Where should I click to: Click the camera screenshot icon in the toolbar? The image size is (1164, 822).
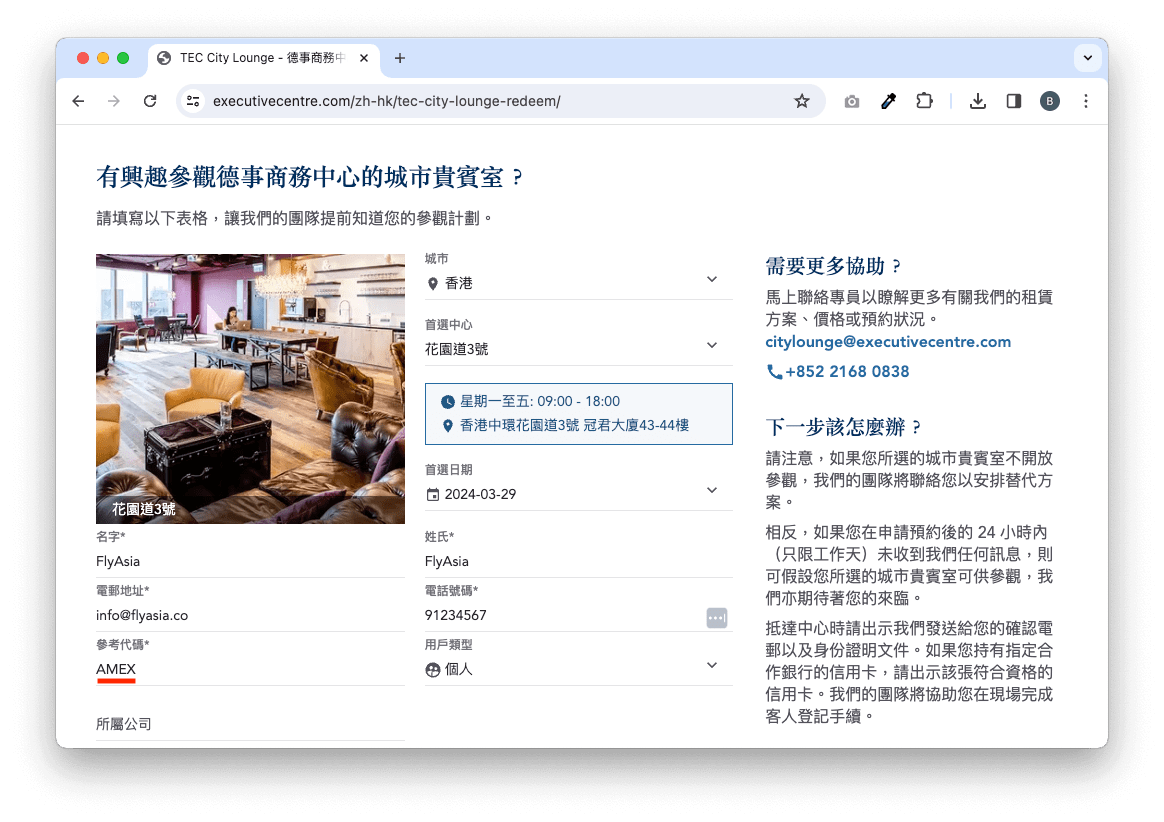tap(851, 101)
